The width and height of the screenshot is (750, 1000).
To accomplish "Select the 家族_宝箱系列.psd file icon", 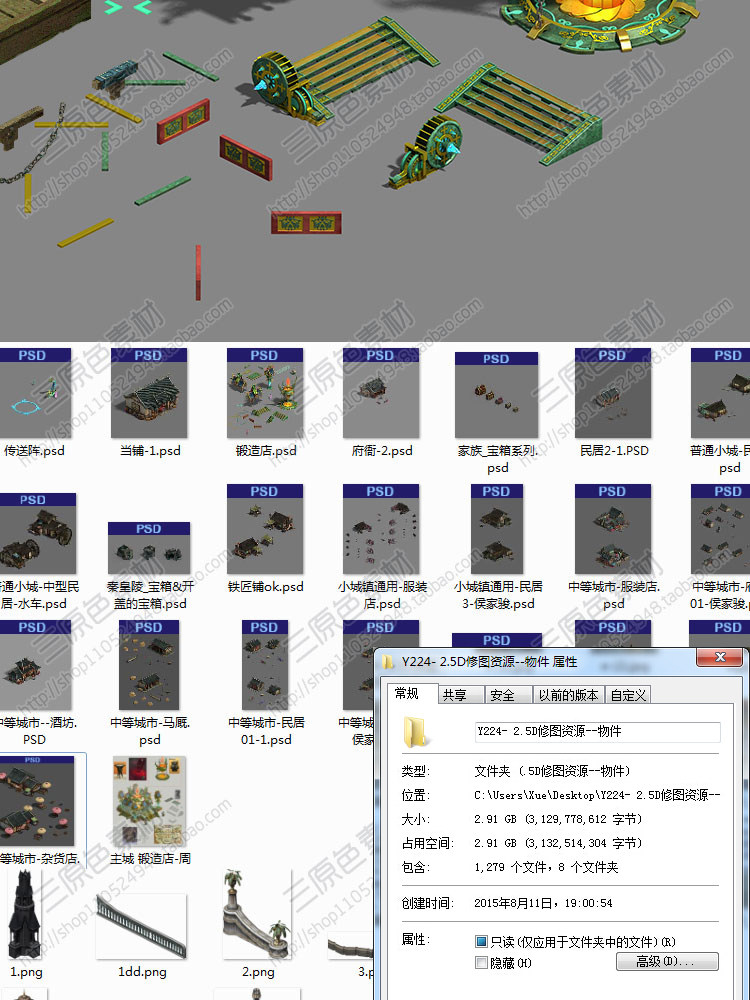I will click(496, 395).
